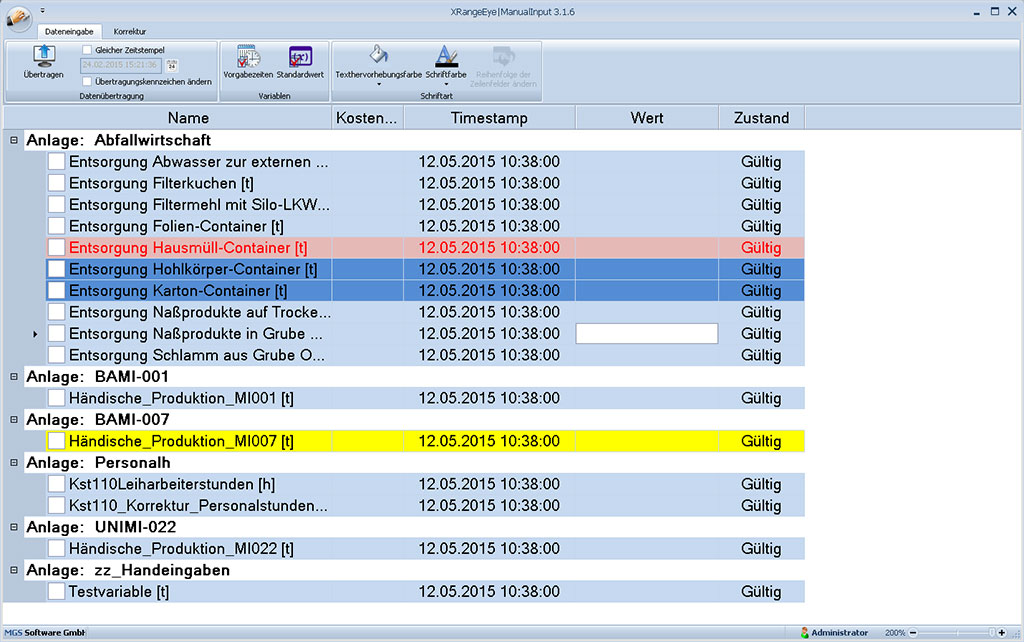Viewport: 1024px width, 642px height.
Task: Check the Entsorgung Karton-Container row checkbox
Action: pyautogui.click(x=57, y=291)
